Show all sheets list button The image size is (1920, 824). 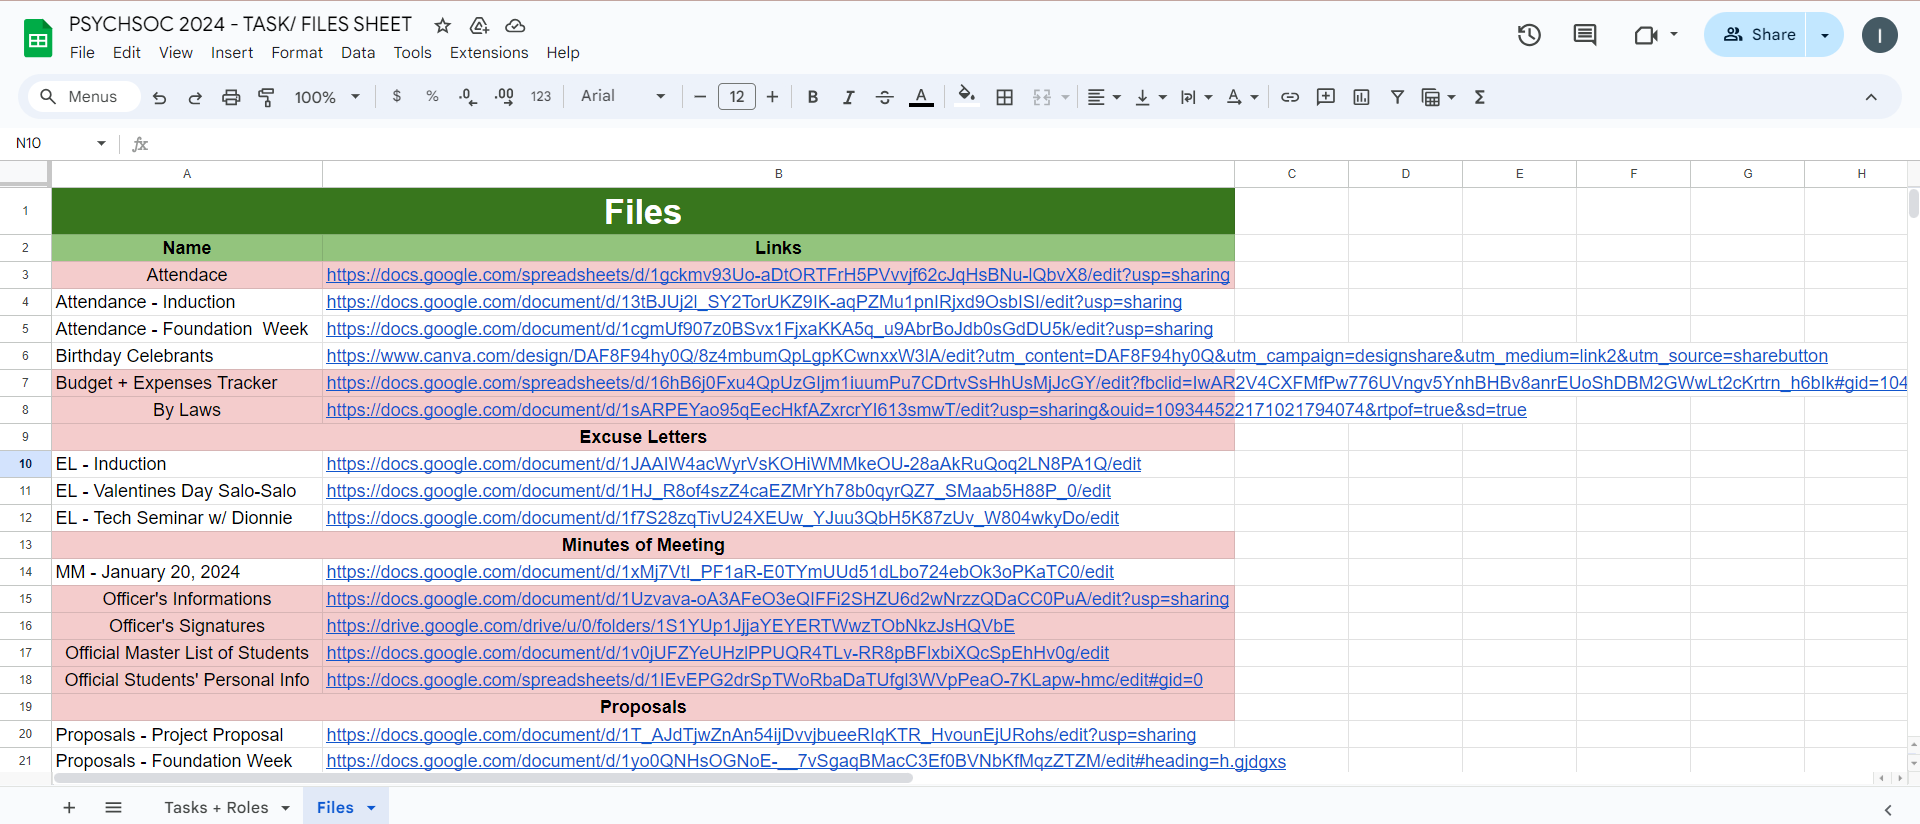tap(113, 808)
